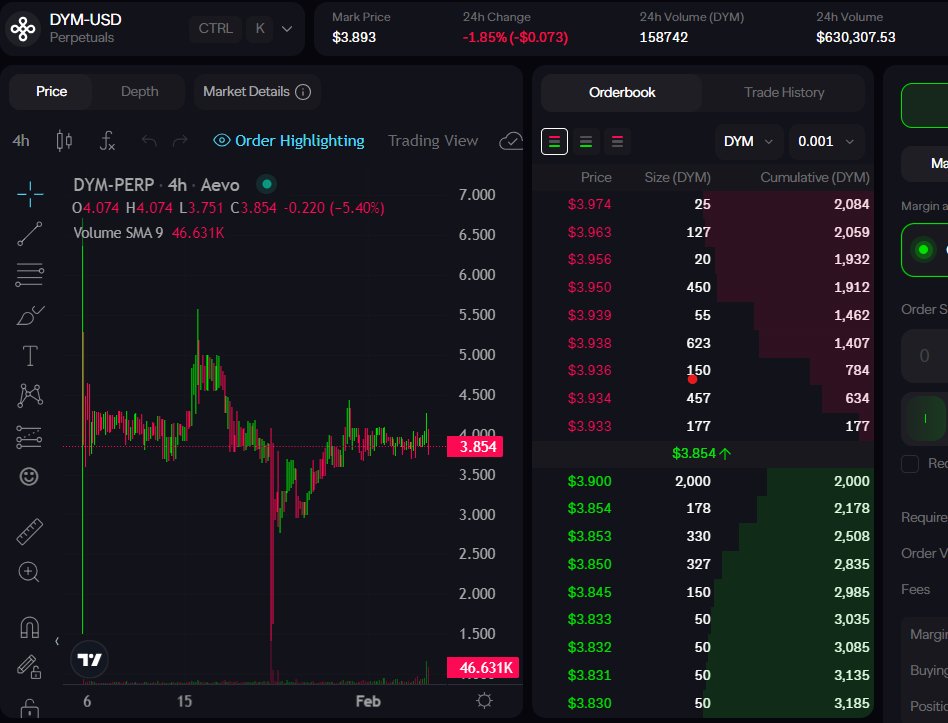Show bids only orderbook view
The width and height of the screenshot is (948, 723).
coord(586,141)
